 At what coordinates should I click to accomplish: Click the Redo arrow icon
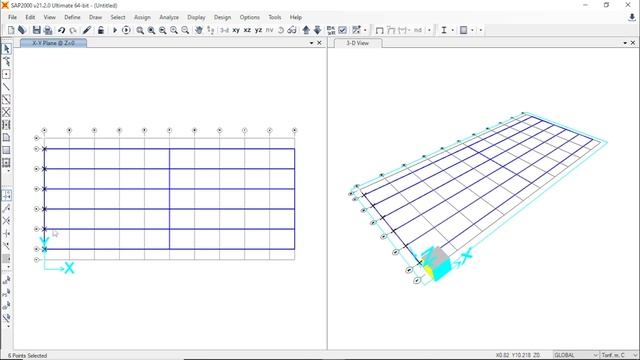pyautogui.click(x=73, y=30)
